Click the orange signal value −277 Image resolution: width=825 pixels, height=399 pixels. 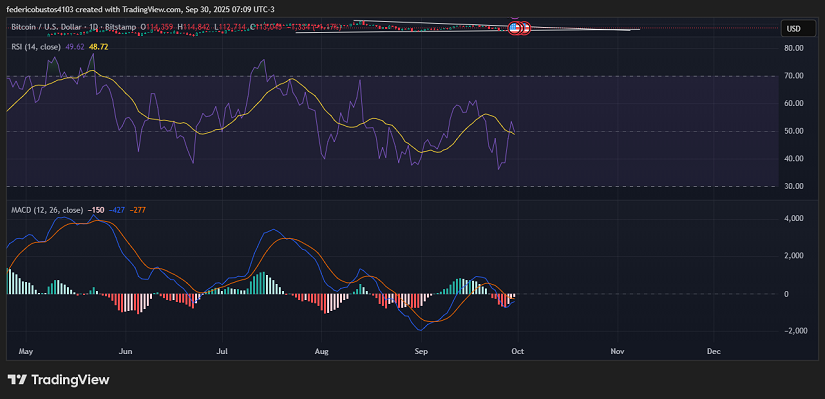[137, 210]
